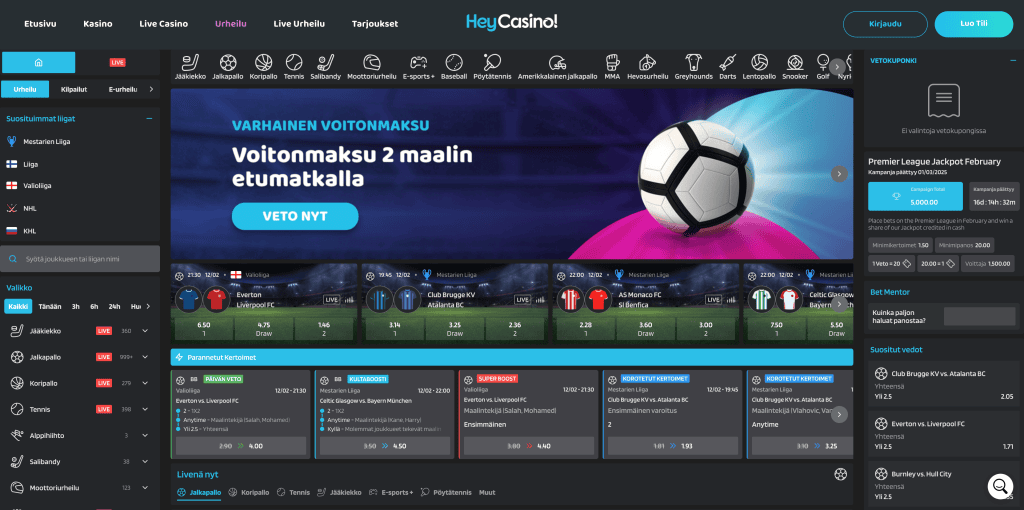Select the Moottoriurheilu helmet icon in top bar

pos(372,67)
